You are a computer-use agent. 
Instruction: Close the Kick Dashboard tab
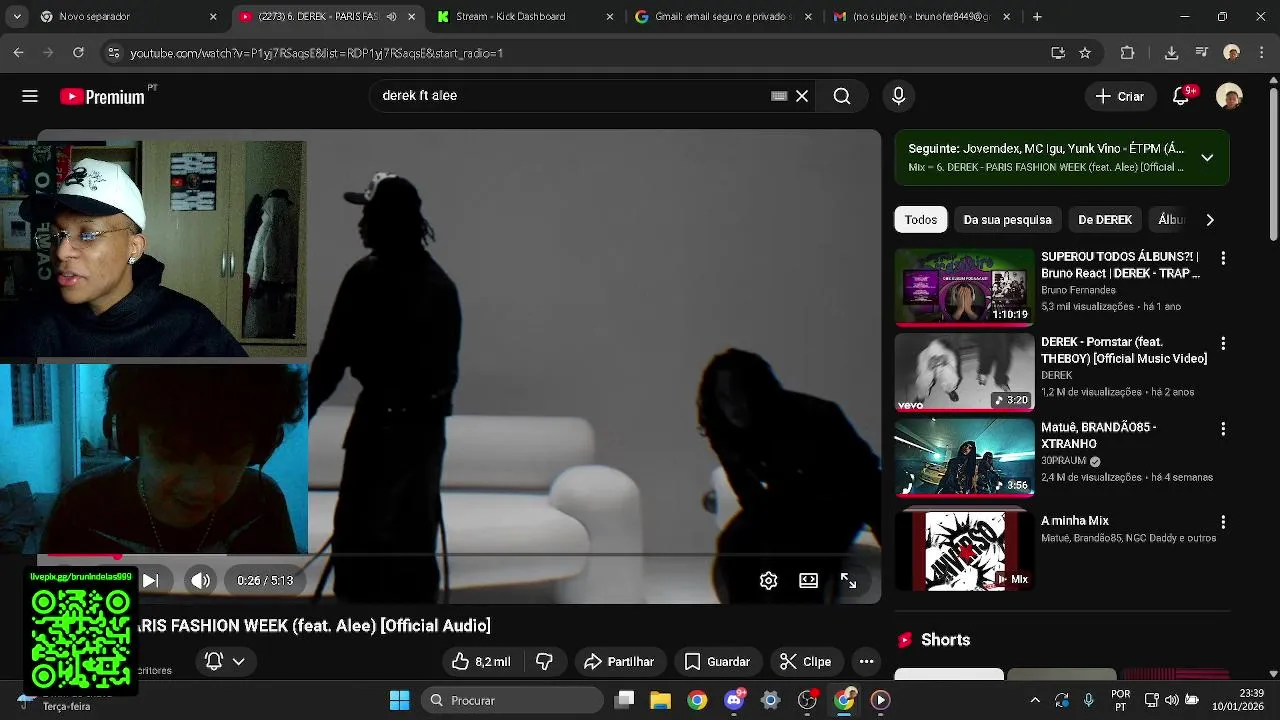[x=609, y=17]
